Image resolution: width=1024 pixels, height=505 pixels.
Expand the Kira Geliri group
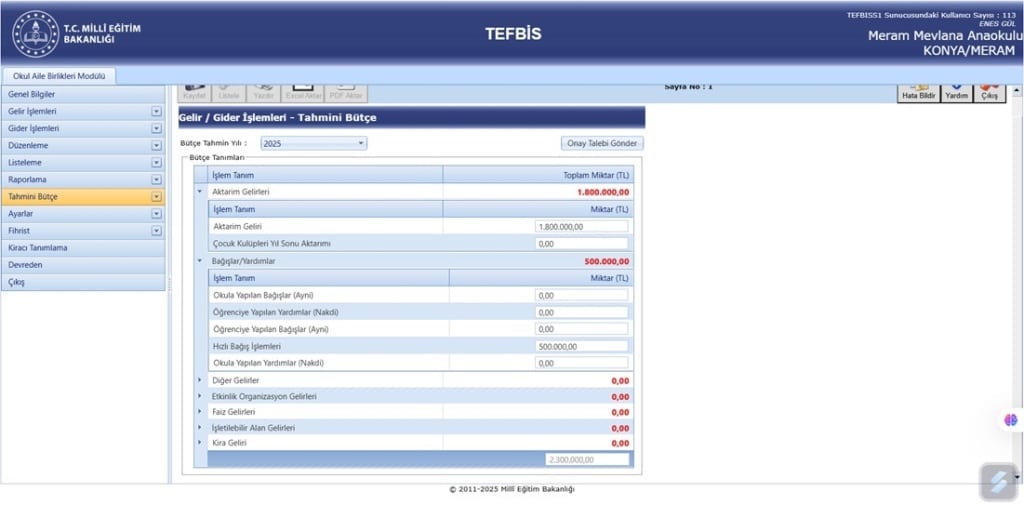(x=200, y=443)
